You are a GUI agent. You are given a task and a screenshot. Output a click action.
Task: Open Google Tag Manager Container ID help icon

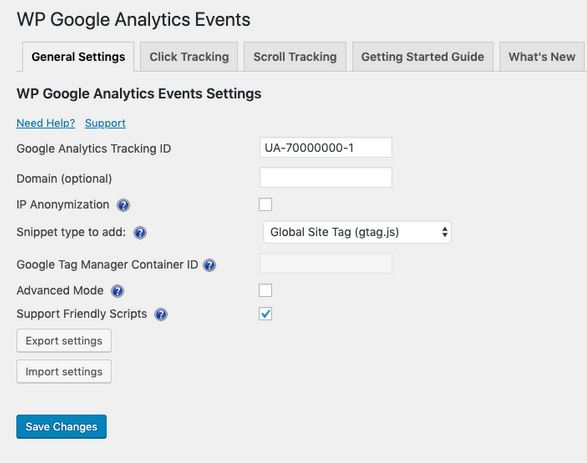coord(209,265)
